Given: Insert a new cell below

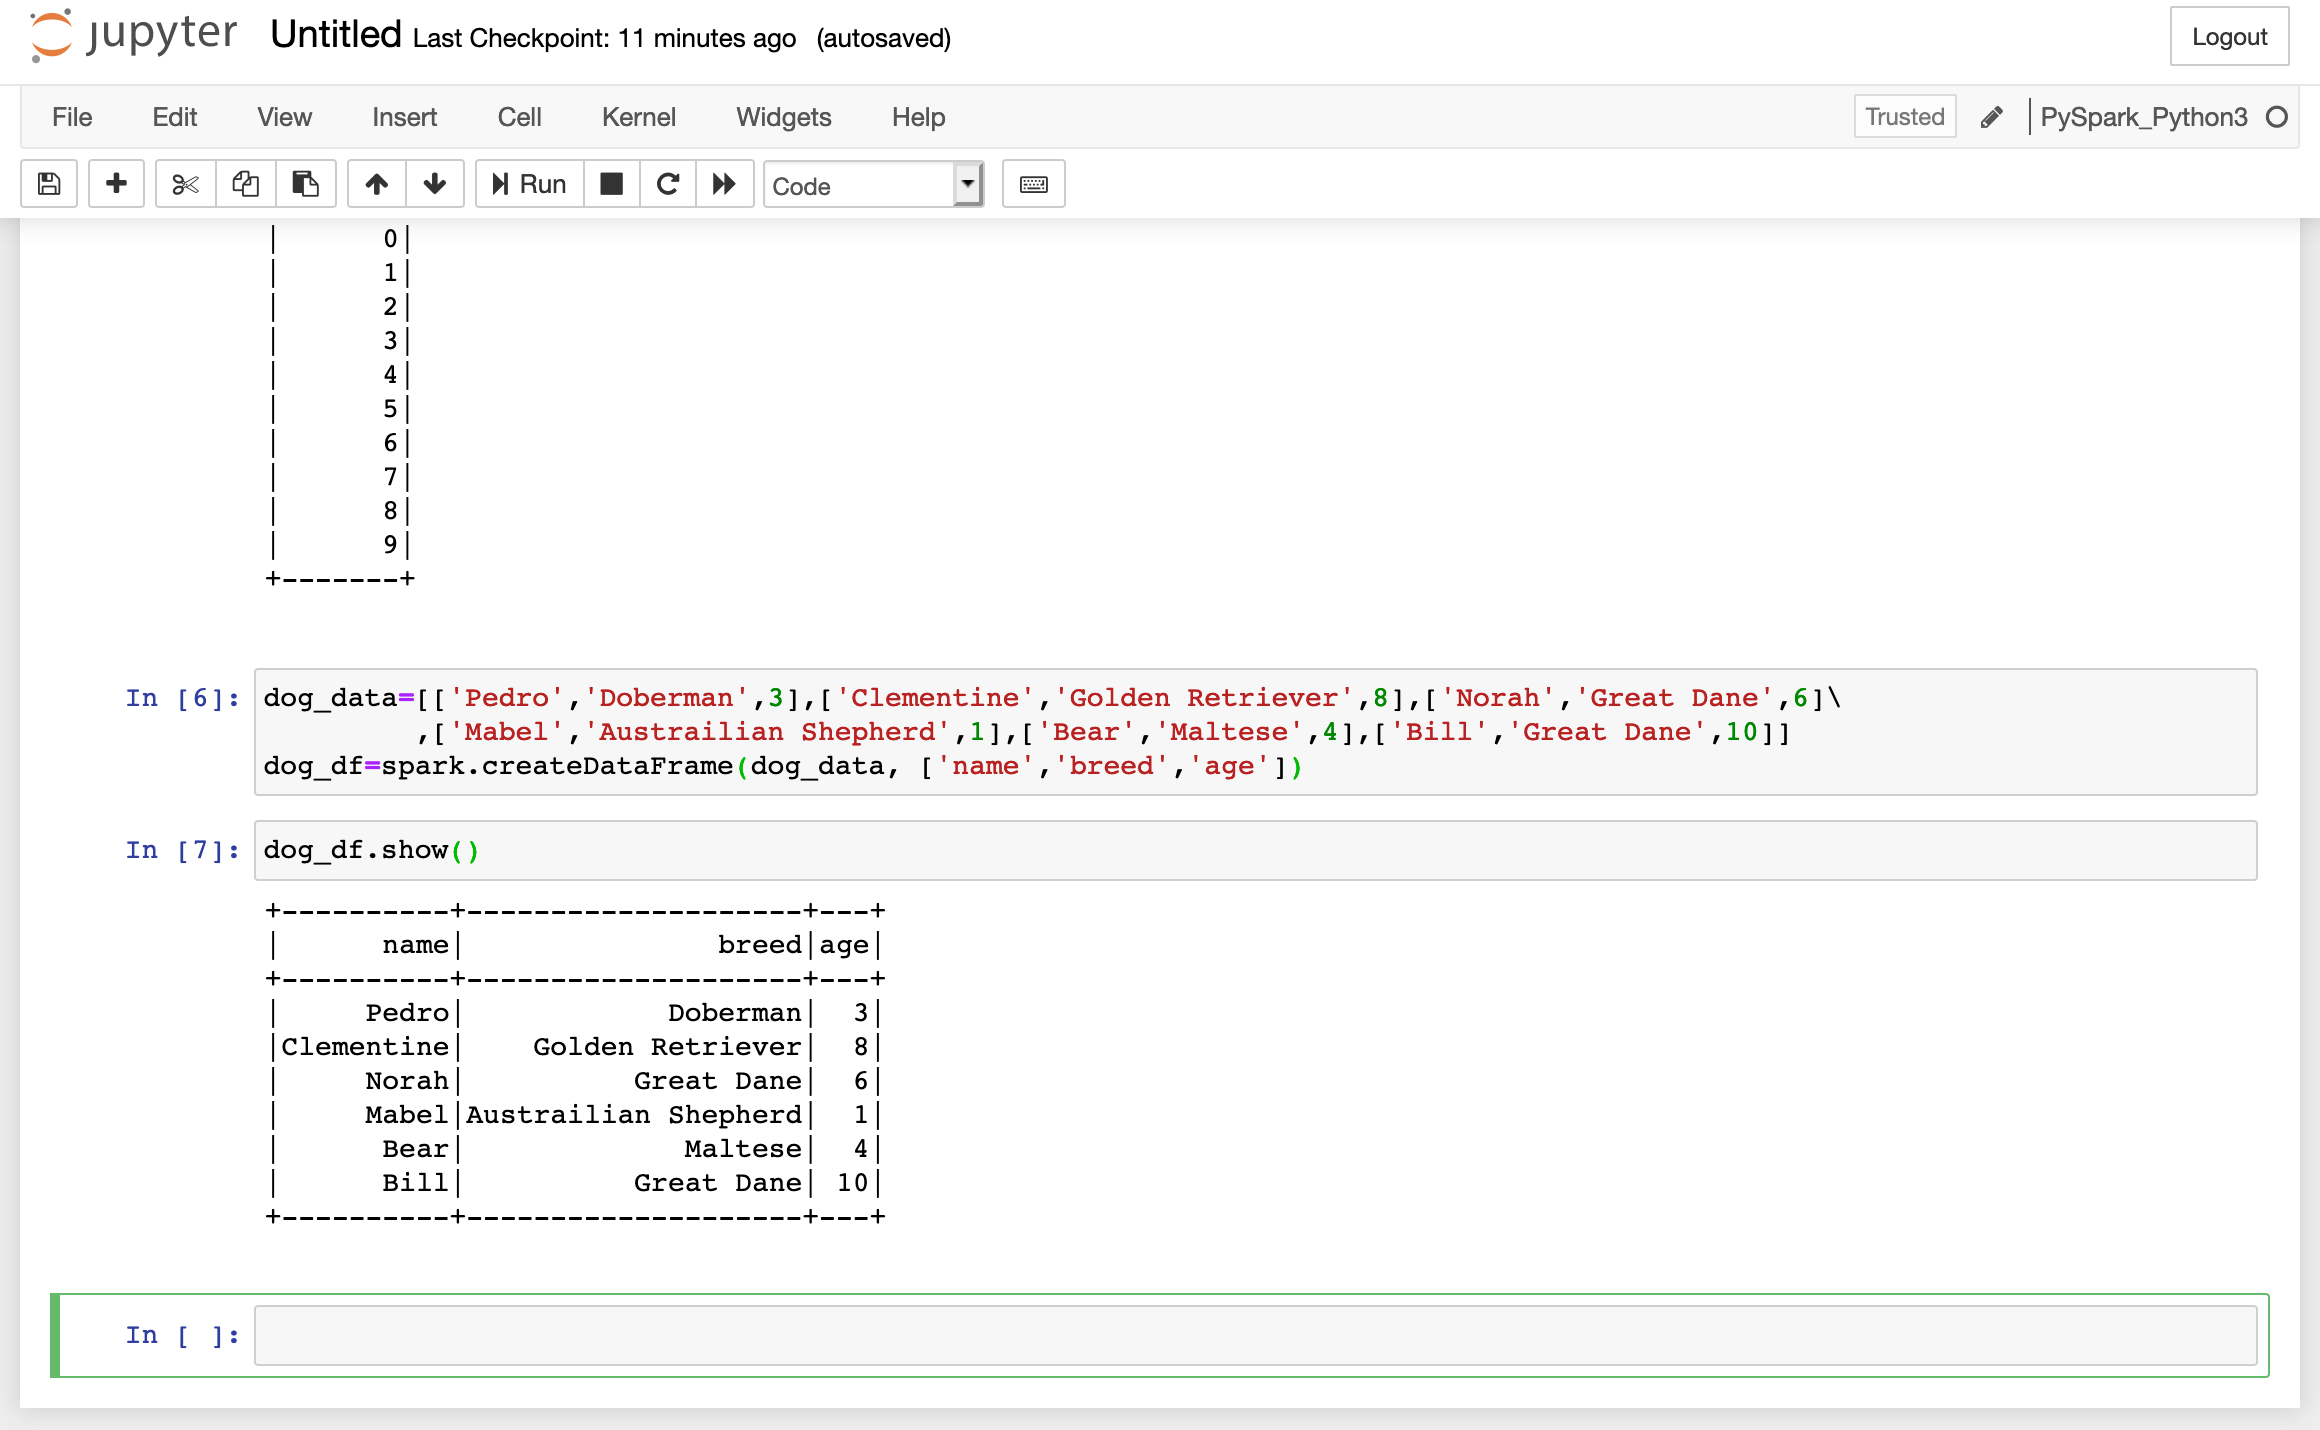Looking at the screenshot, I should coord(116,184).
